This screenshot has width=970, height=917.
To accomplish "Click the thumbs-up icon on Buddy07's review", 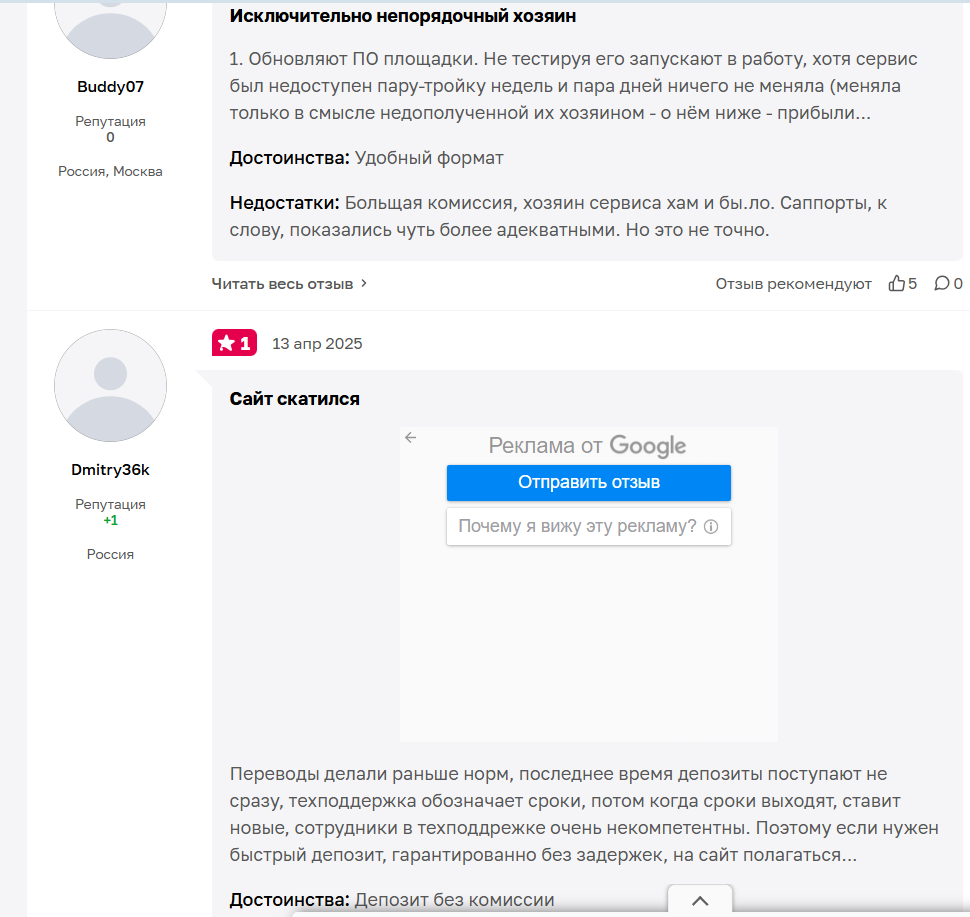I will (x=896, y=284).
